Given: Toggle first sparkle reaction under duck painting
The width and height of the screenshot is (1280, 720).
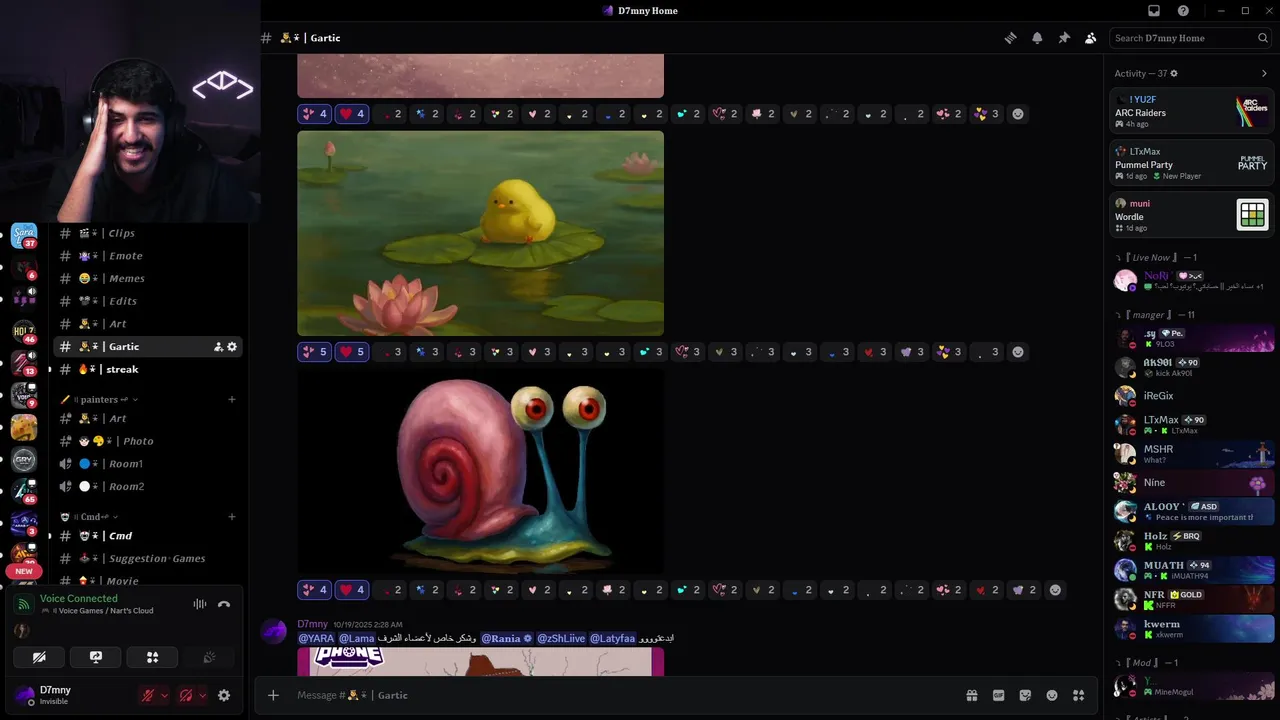Looking at the screenshot, I should click(314, 352).
